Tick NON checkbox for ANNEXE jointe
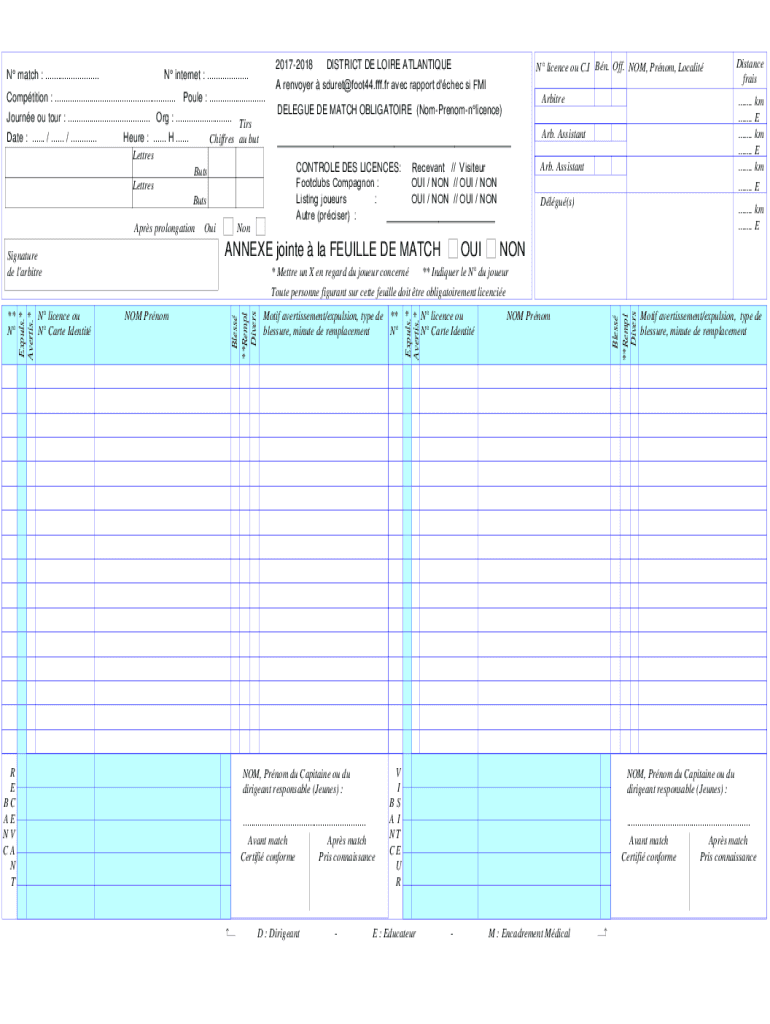The width and height of the screenshot is (770, 1024). click(491, 249)
